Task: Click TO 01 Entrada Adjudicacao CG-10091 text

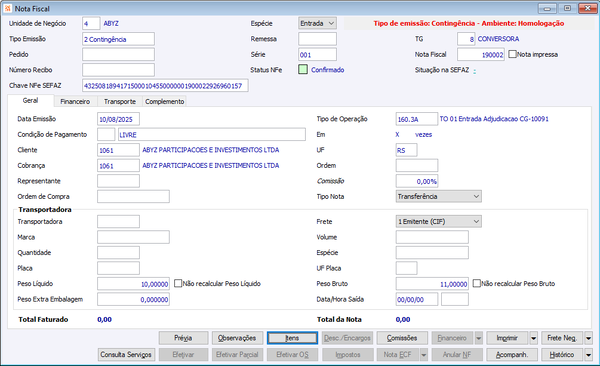Action: tap(494, 119)
